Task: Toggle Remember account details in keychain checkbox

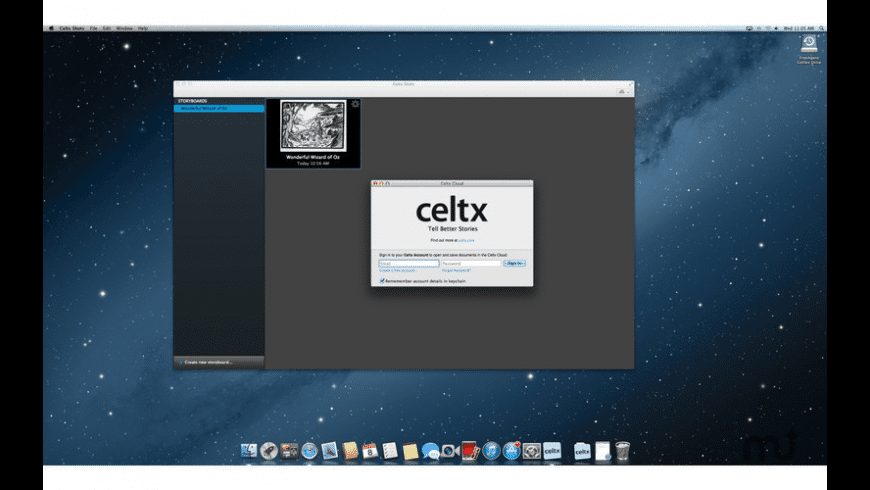Action: click(382, 281)
